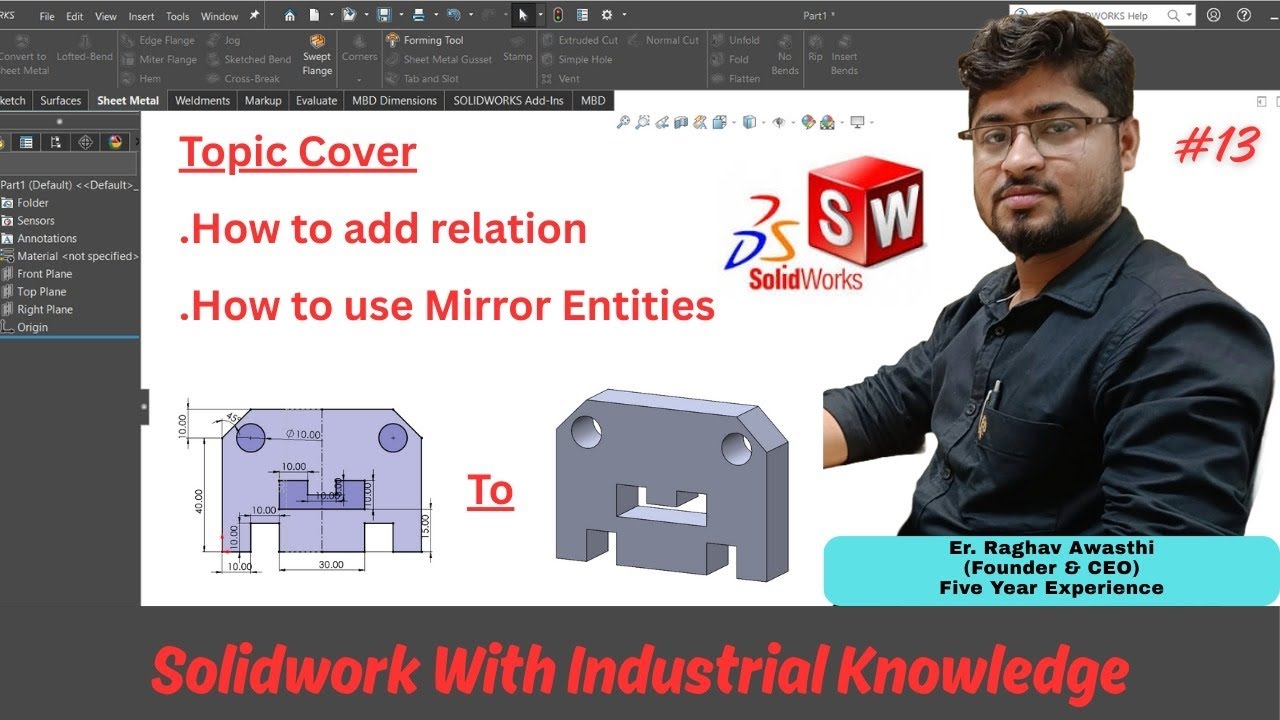Click the Swept Flange tool
The width and height of the screenshot is (1280, 720).
pyautogui.click(x=317, y=55)
